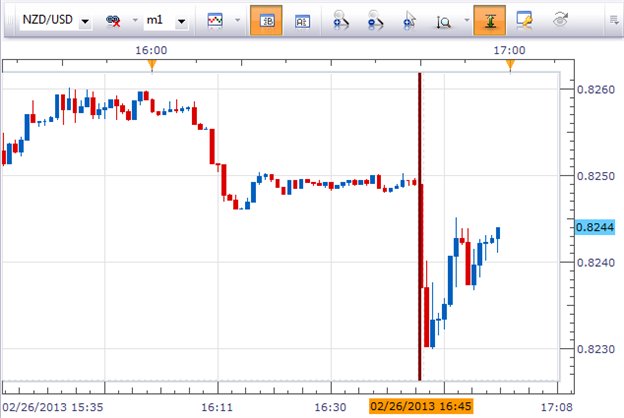Viewport: 624px width, 418px height.
Task: Expand the arrow beside vertical zoom icon
Action: click(x=466, y=20)
